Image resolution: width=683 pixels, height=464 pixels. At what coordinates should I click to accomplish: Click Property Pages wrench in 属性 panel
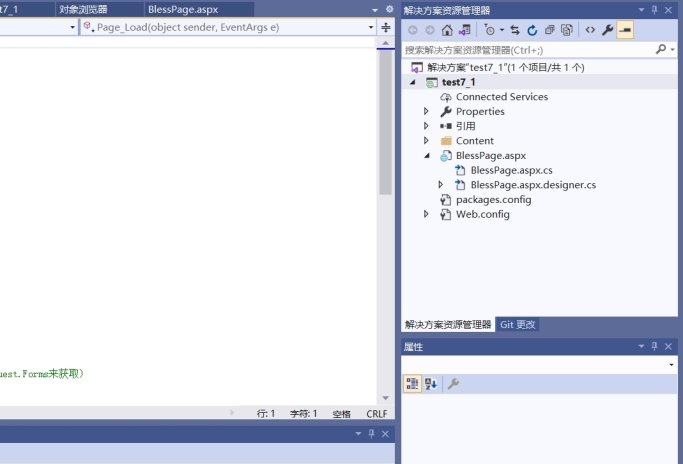pyautogui.click(x=453, y=384)
